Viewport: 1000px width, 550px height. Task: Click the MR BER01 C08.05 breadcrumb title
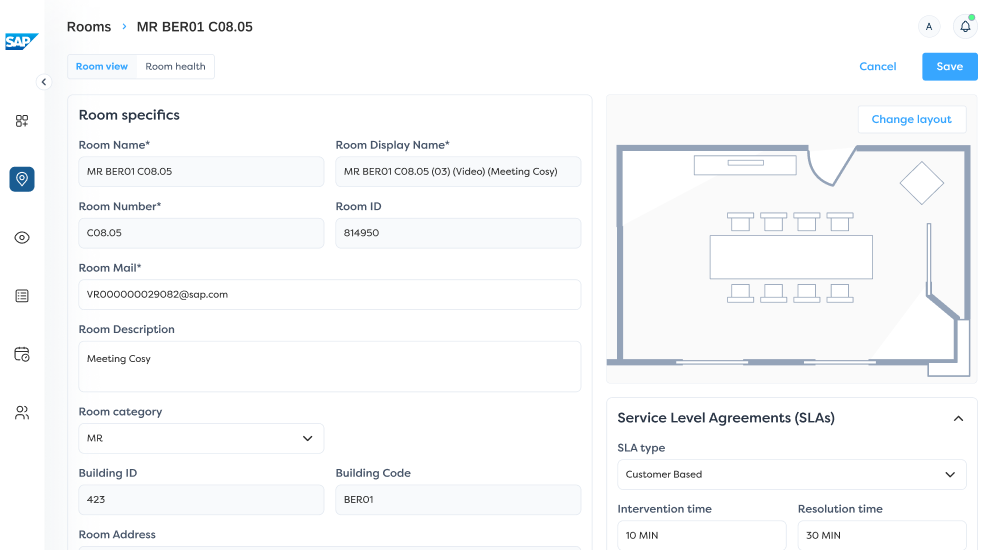(195, 27)
